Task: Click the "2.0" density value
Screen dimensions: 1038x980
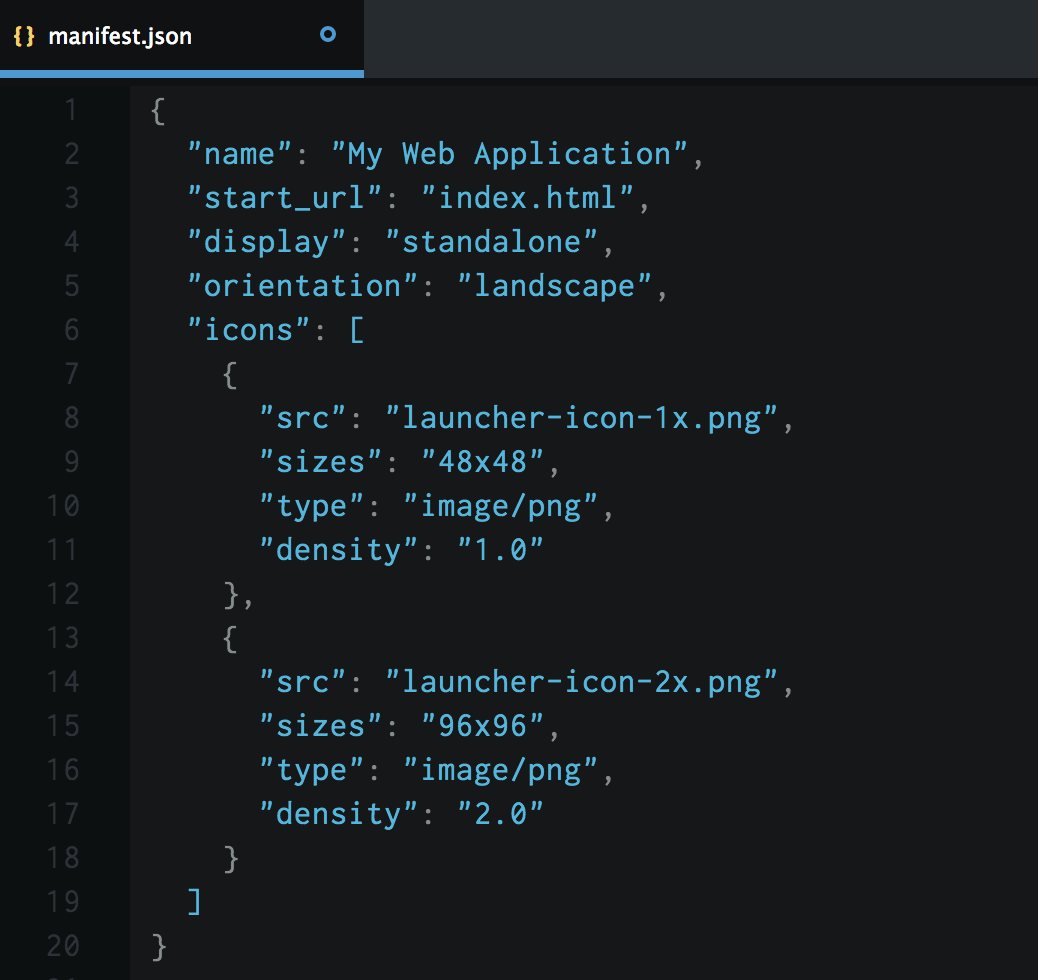Action: [x=500, y=814]
